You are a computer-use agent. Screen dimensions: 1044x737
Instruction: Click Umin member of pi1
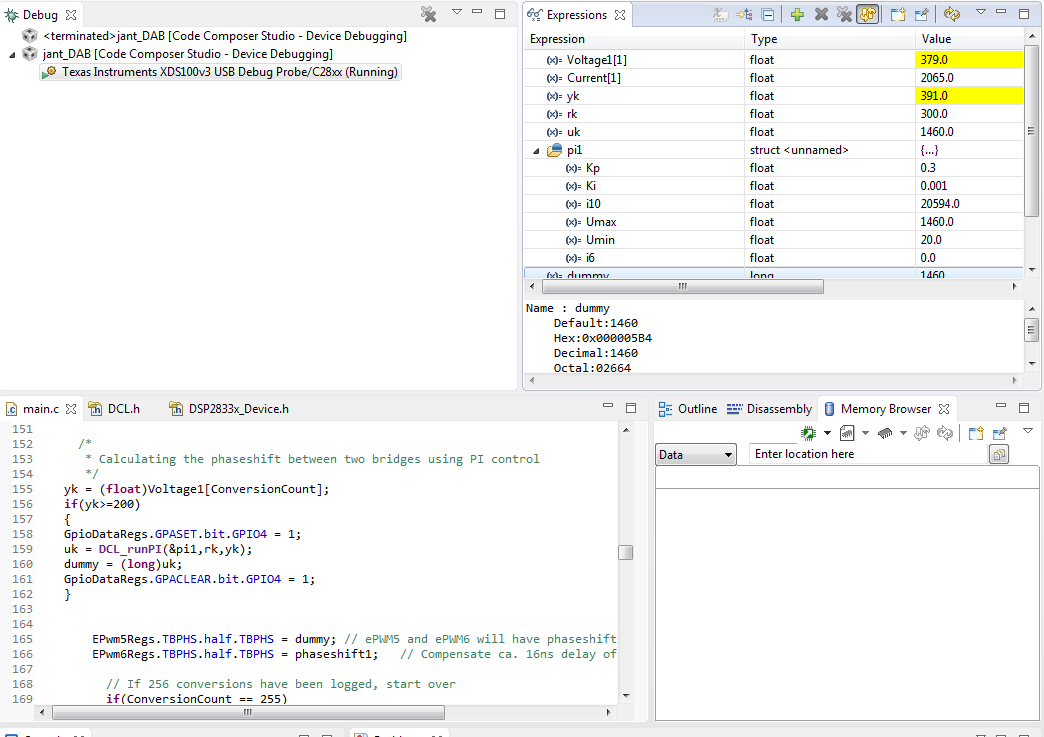[x=600, y=240]
